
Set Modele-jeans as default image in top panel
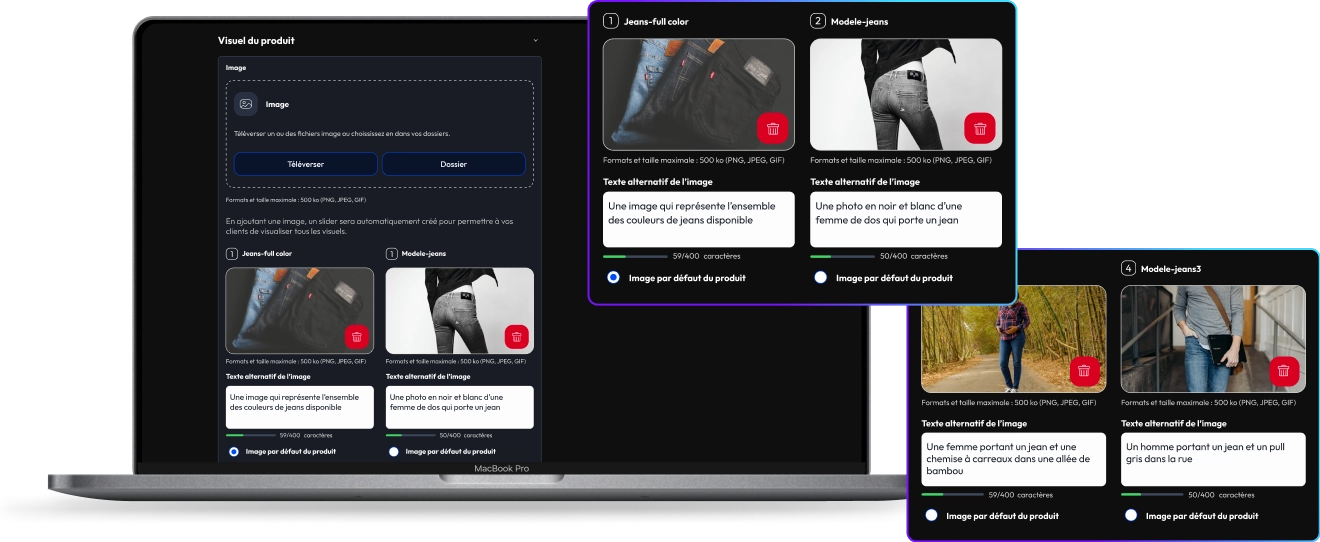pos(821,278)
